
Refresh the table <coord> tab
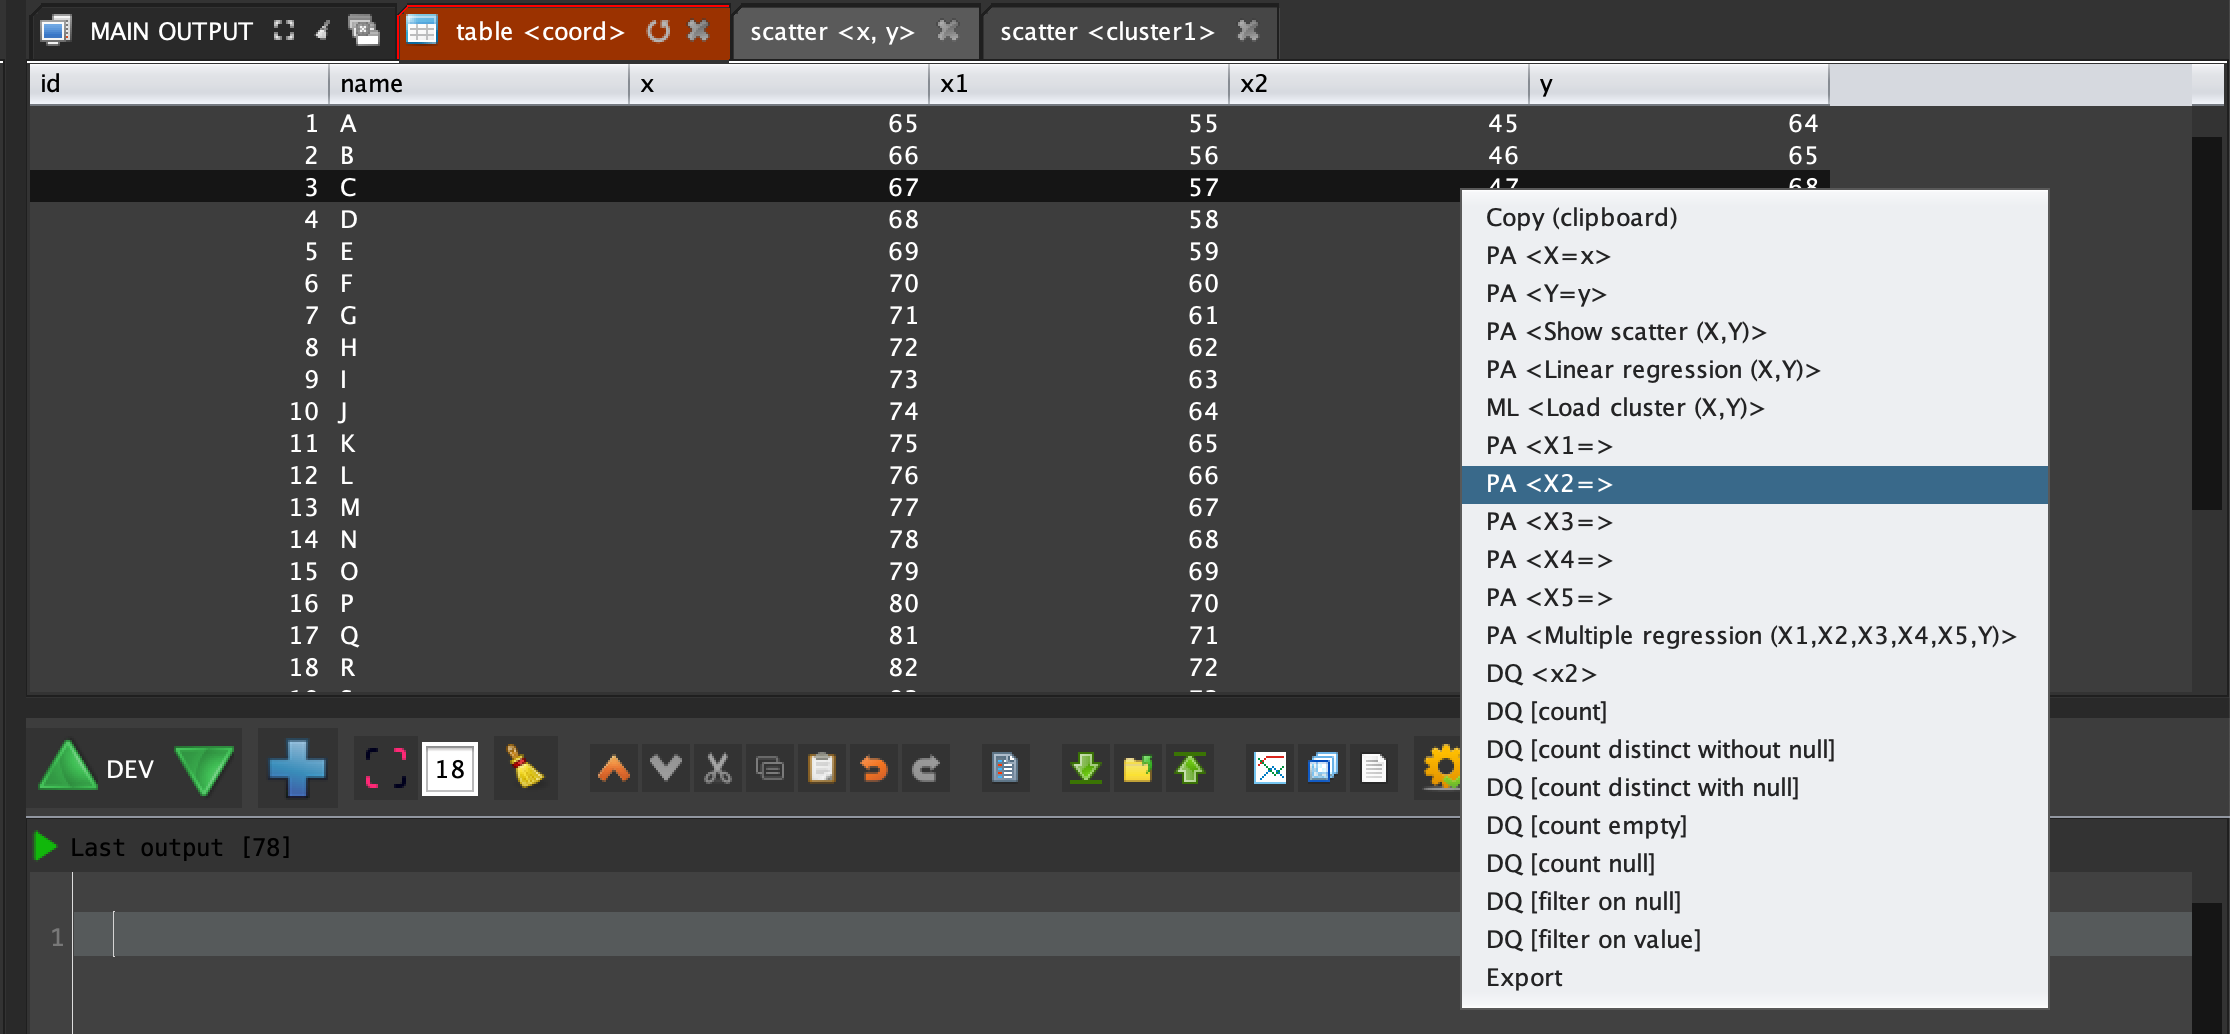tap(657, 31)
